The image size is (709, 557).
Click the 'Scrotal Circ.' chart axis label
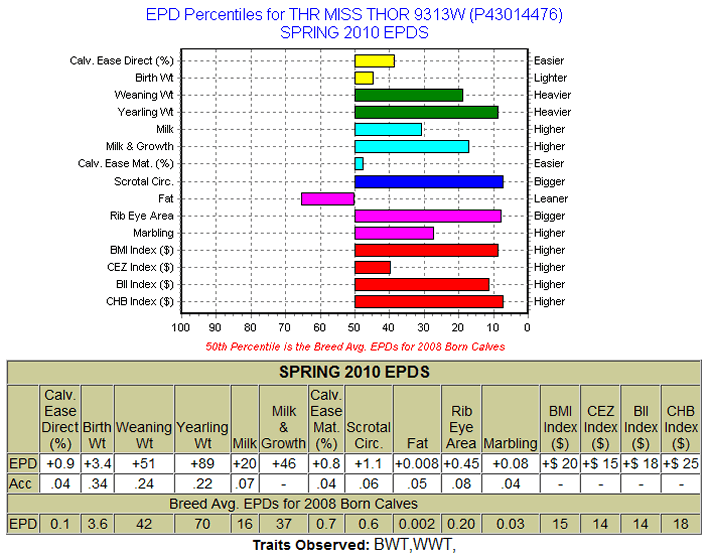[x=144, y=182]
